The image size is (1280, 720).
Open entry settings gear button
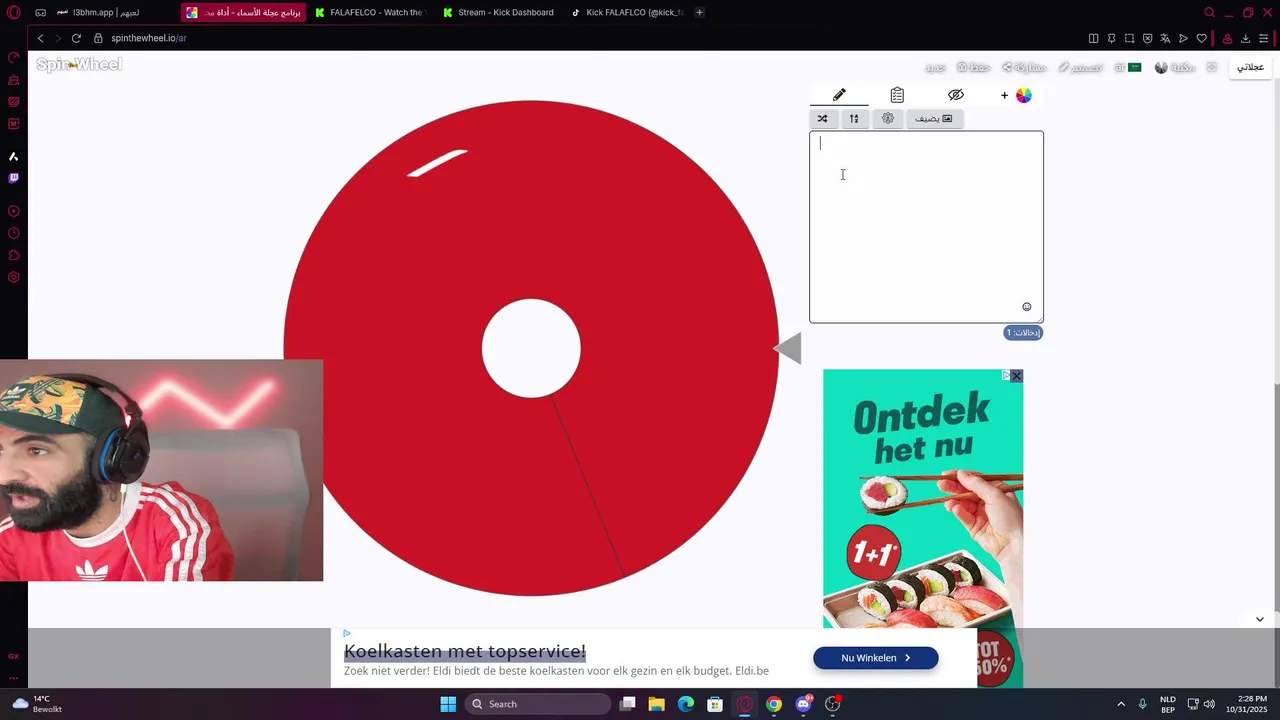[x=887, y=118]
